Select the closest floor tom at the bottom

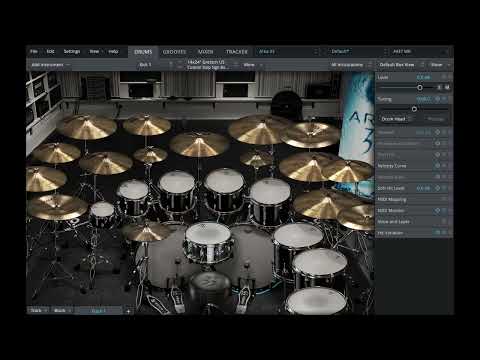click(x=317, y=301)
